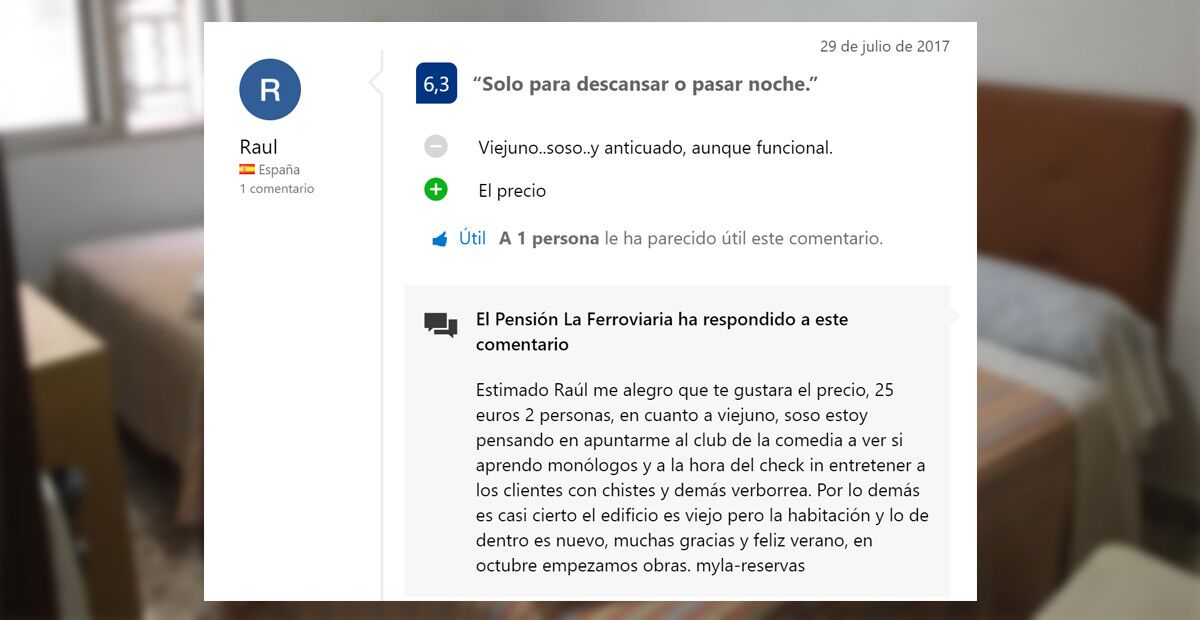Open Raul's 1 comentario link
This screenshot has height=620, width=1200.
(277, 188)
